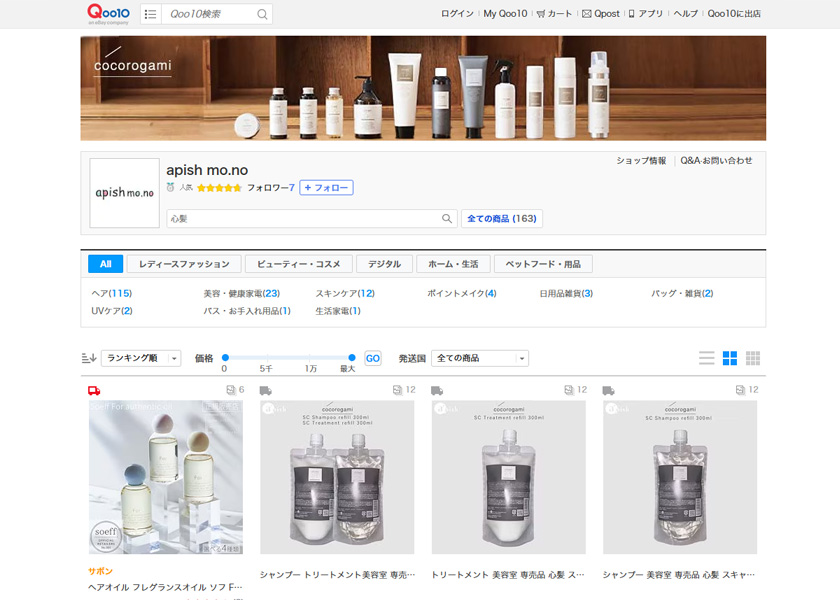This screenshot has height=600, width=840.
Task: Click the cocorogami shop banner
Action: 423,88
